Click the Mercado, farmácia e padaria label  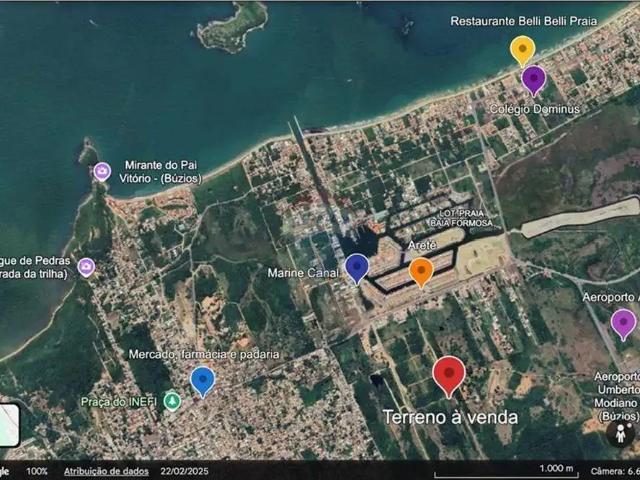click(204, 354)
